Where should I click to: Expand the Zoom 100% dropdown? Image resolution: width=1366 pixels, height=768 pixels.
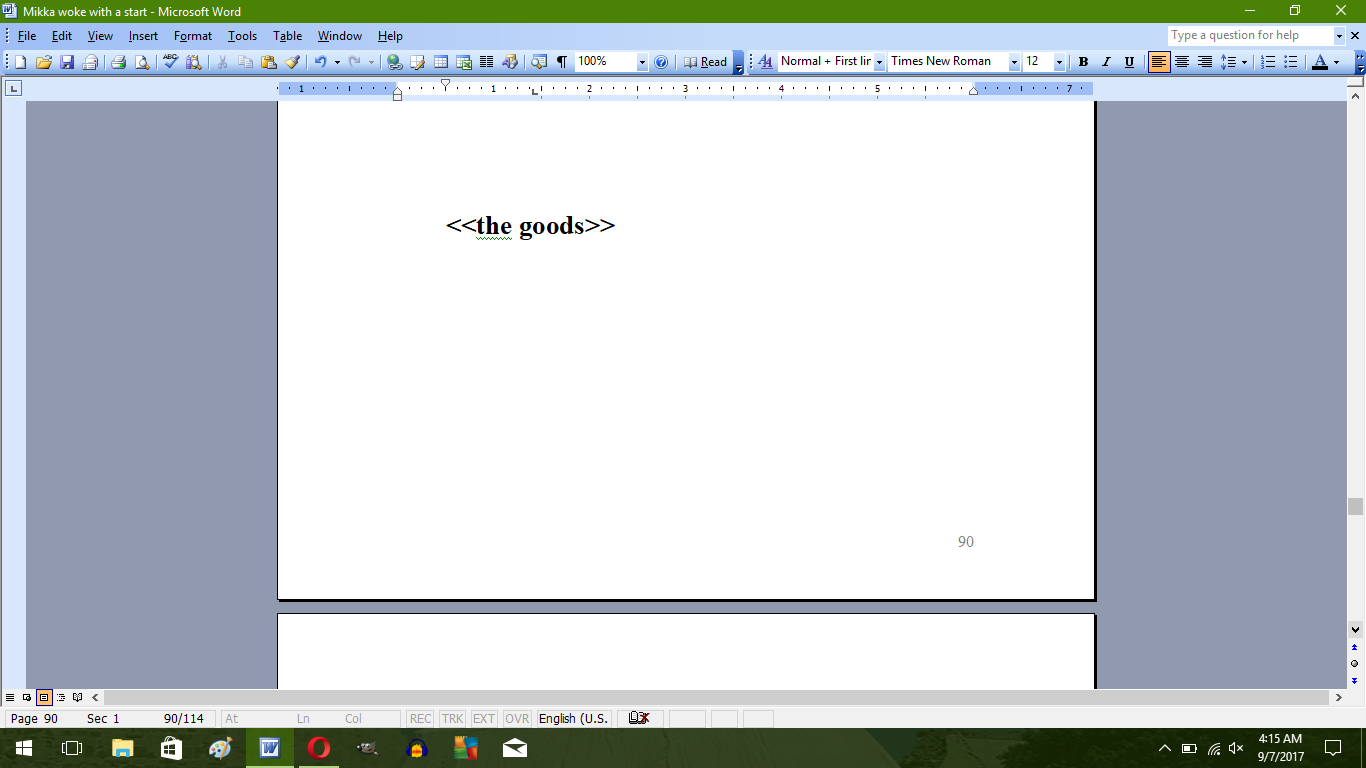[x=642, y=62]
